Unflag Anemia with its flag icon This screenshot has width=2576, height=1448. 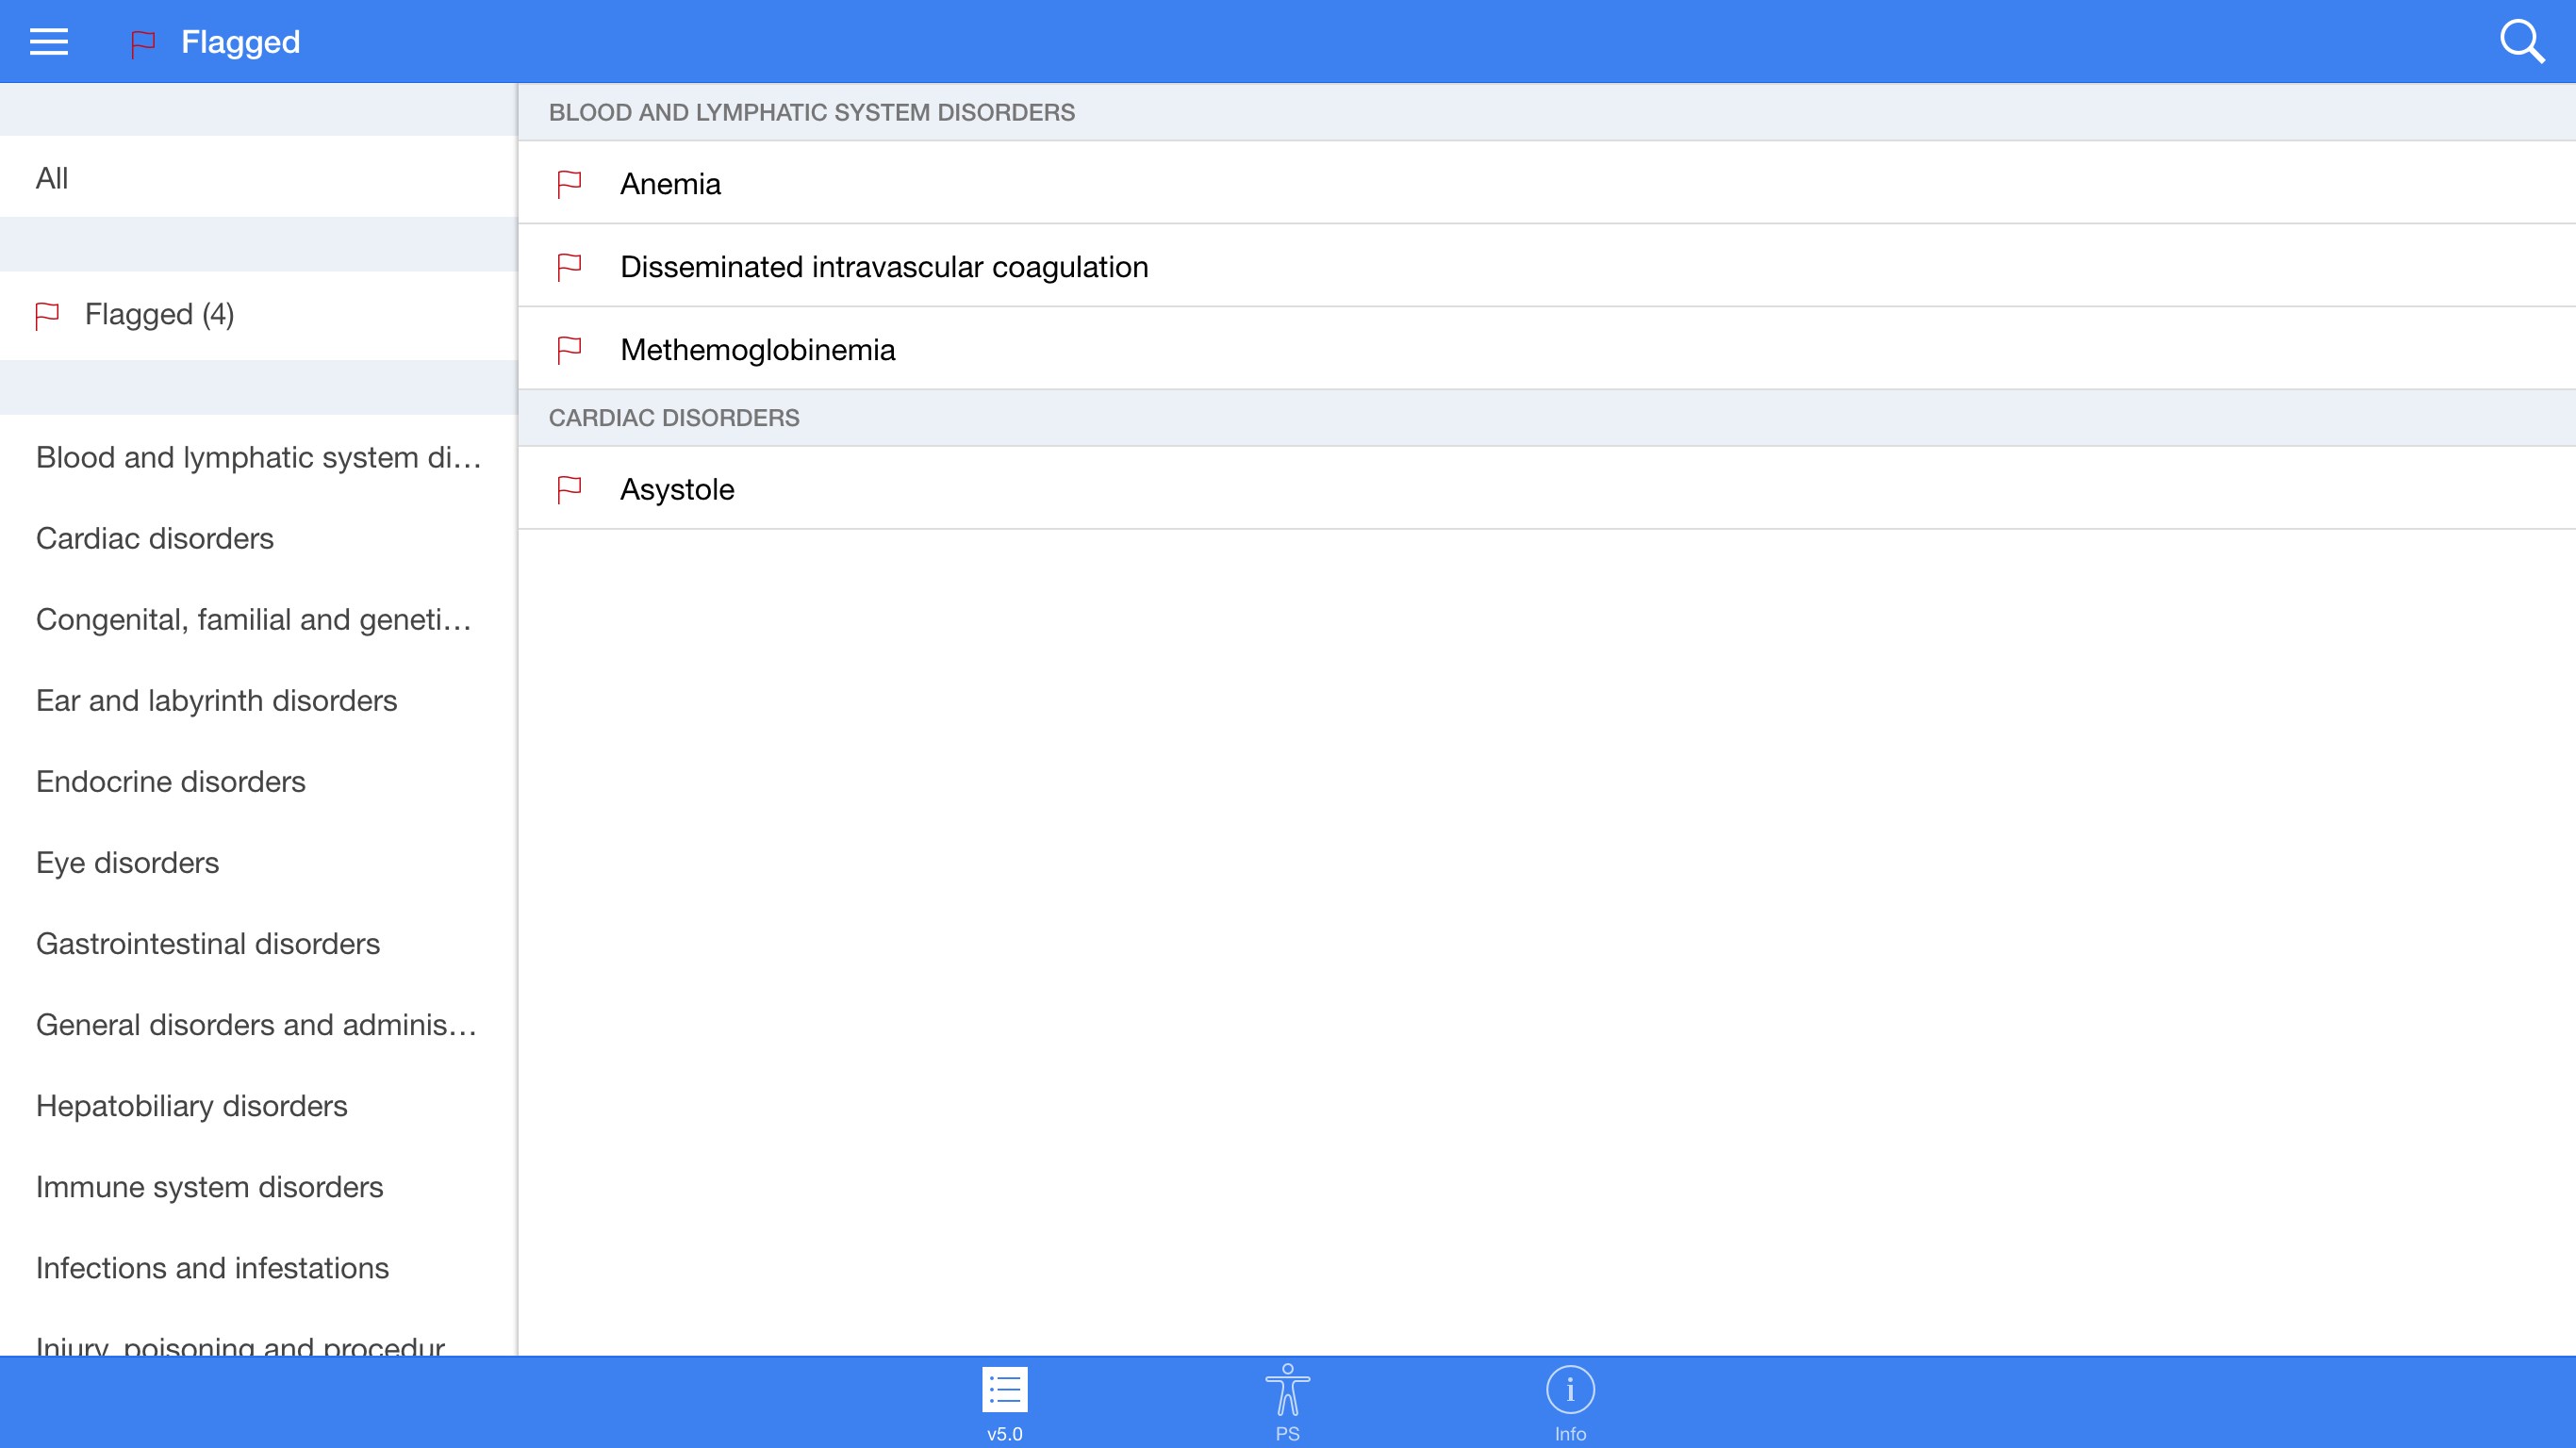point(569,184)
